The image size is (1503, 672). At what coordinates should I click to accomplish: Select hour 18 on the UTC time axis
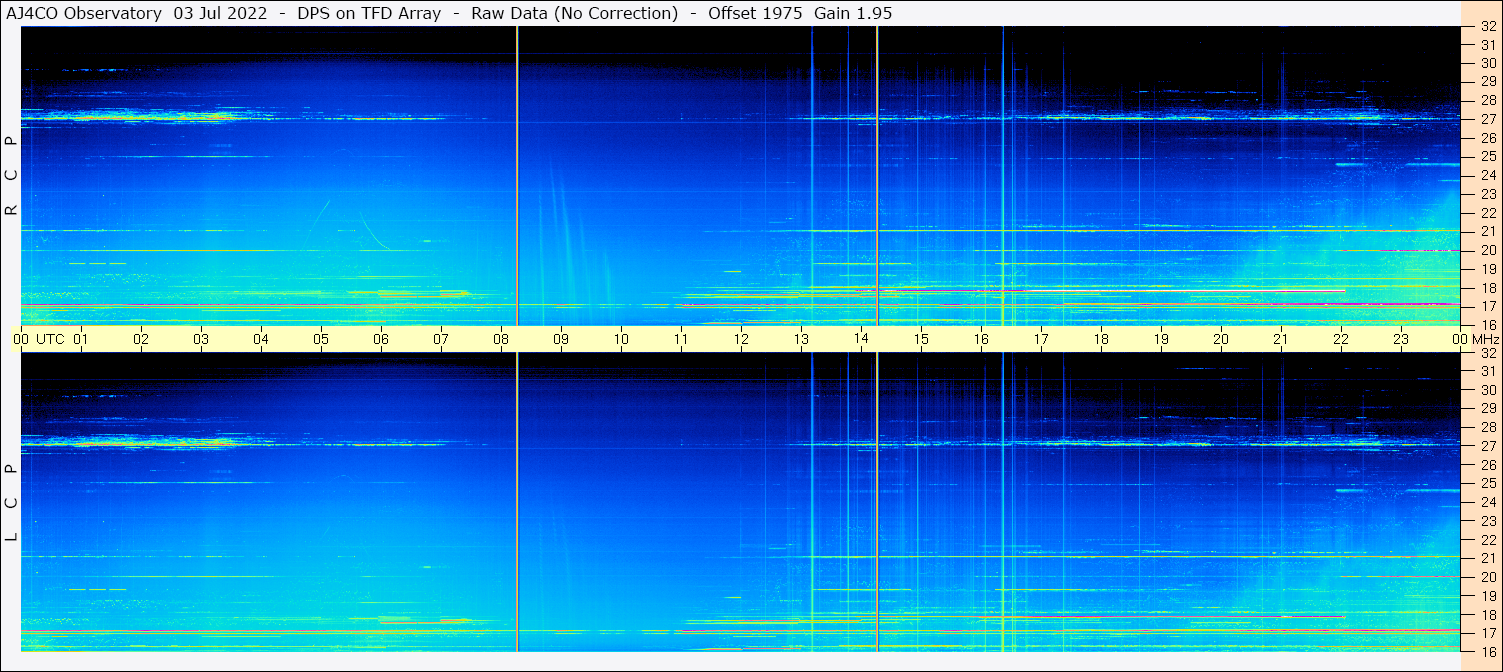[x=1101, y=339]
